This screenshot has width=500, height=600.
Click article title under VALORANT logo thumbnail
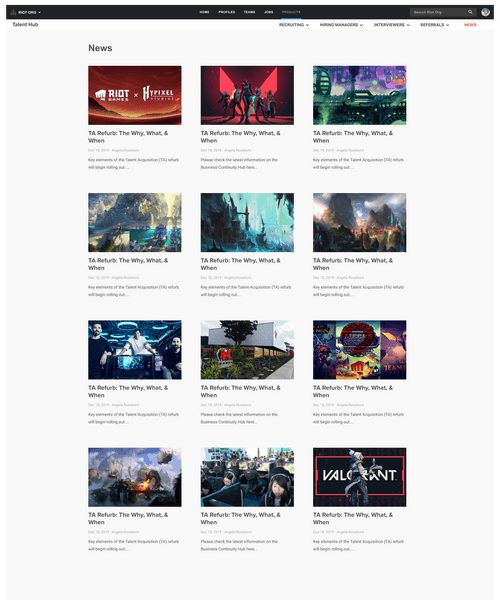click(353, 518)
